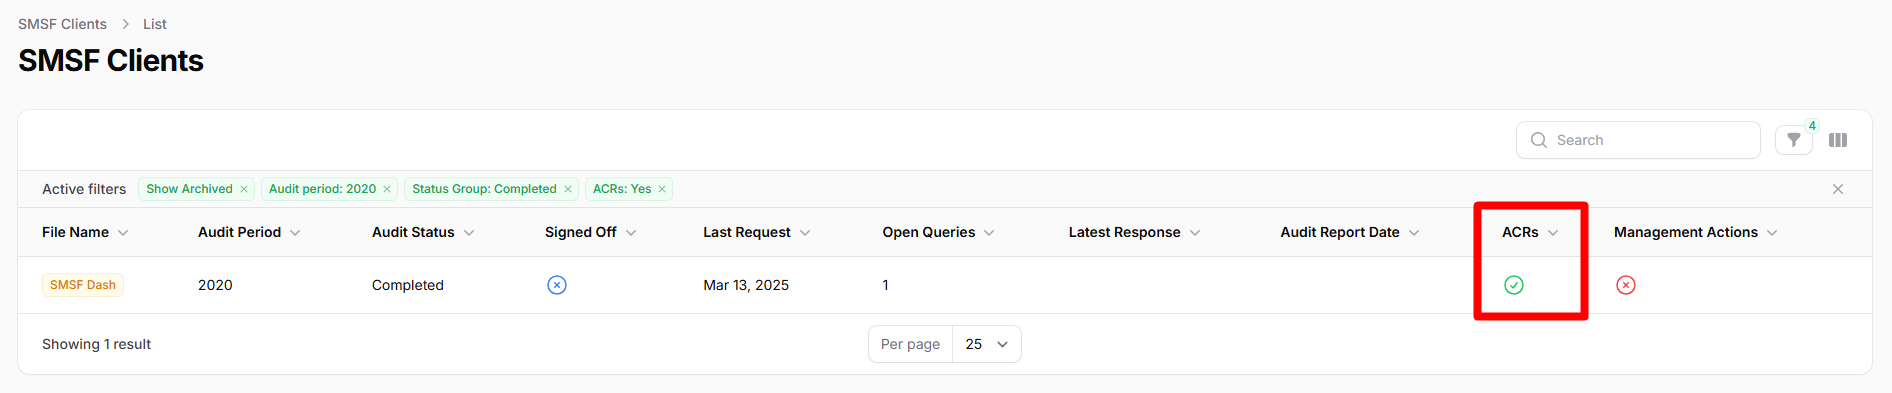This screenshot has width=1892, height=393.
Task: Open the column toggle icon
Action: pyautogui.click(x=1838, y=140)
